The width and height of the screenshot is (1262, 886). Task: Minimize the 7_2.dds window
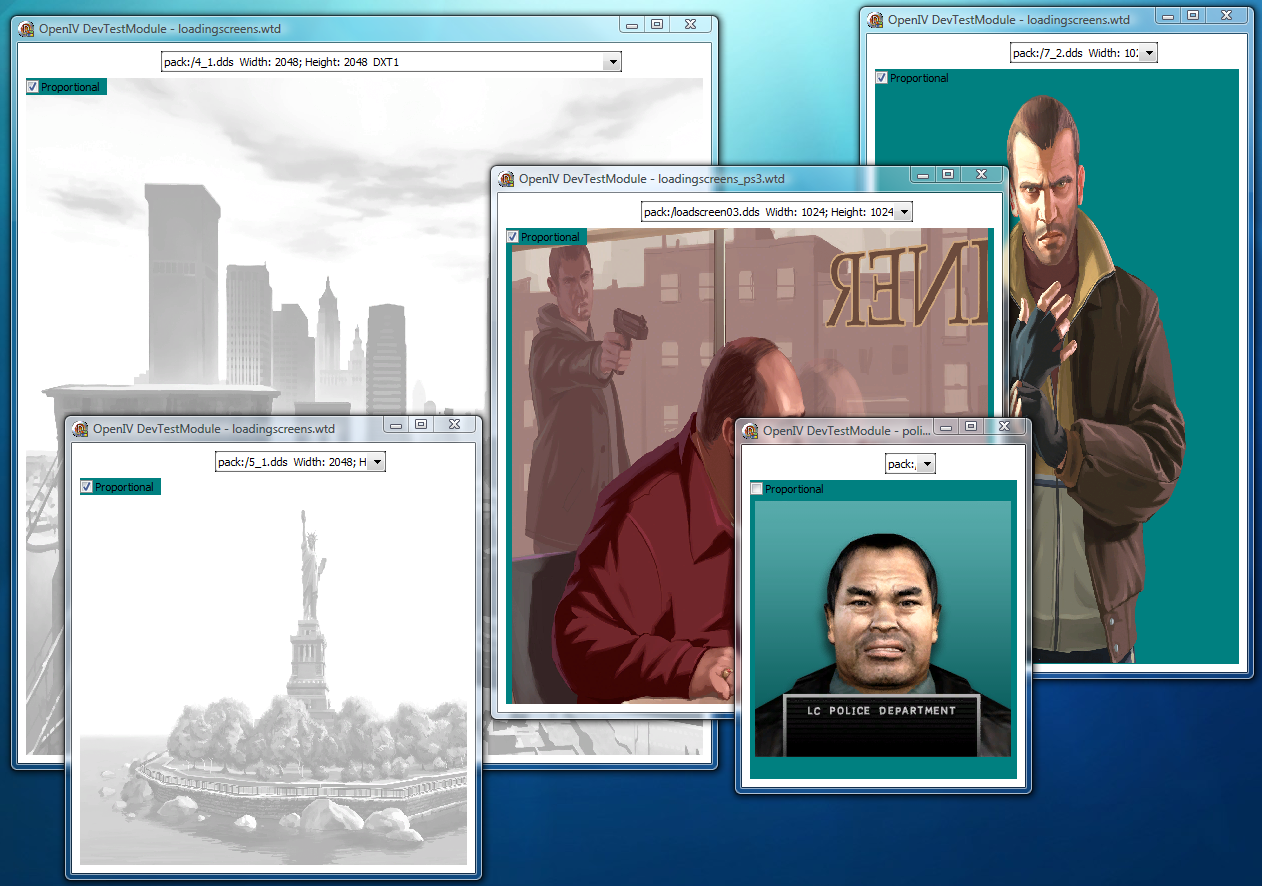[1168, 16]
